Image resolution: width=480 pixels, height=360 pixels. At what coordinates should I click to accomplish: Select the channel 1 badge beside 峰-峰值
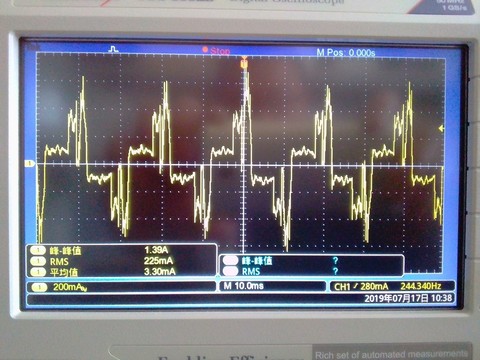38,250
